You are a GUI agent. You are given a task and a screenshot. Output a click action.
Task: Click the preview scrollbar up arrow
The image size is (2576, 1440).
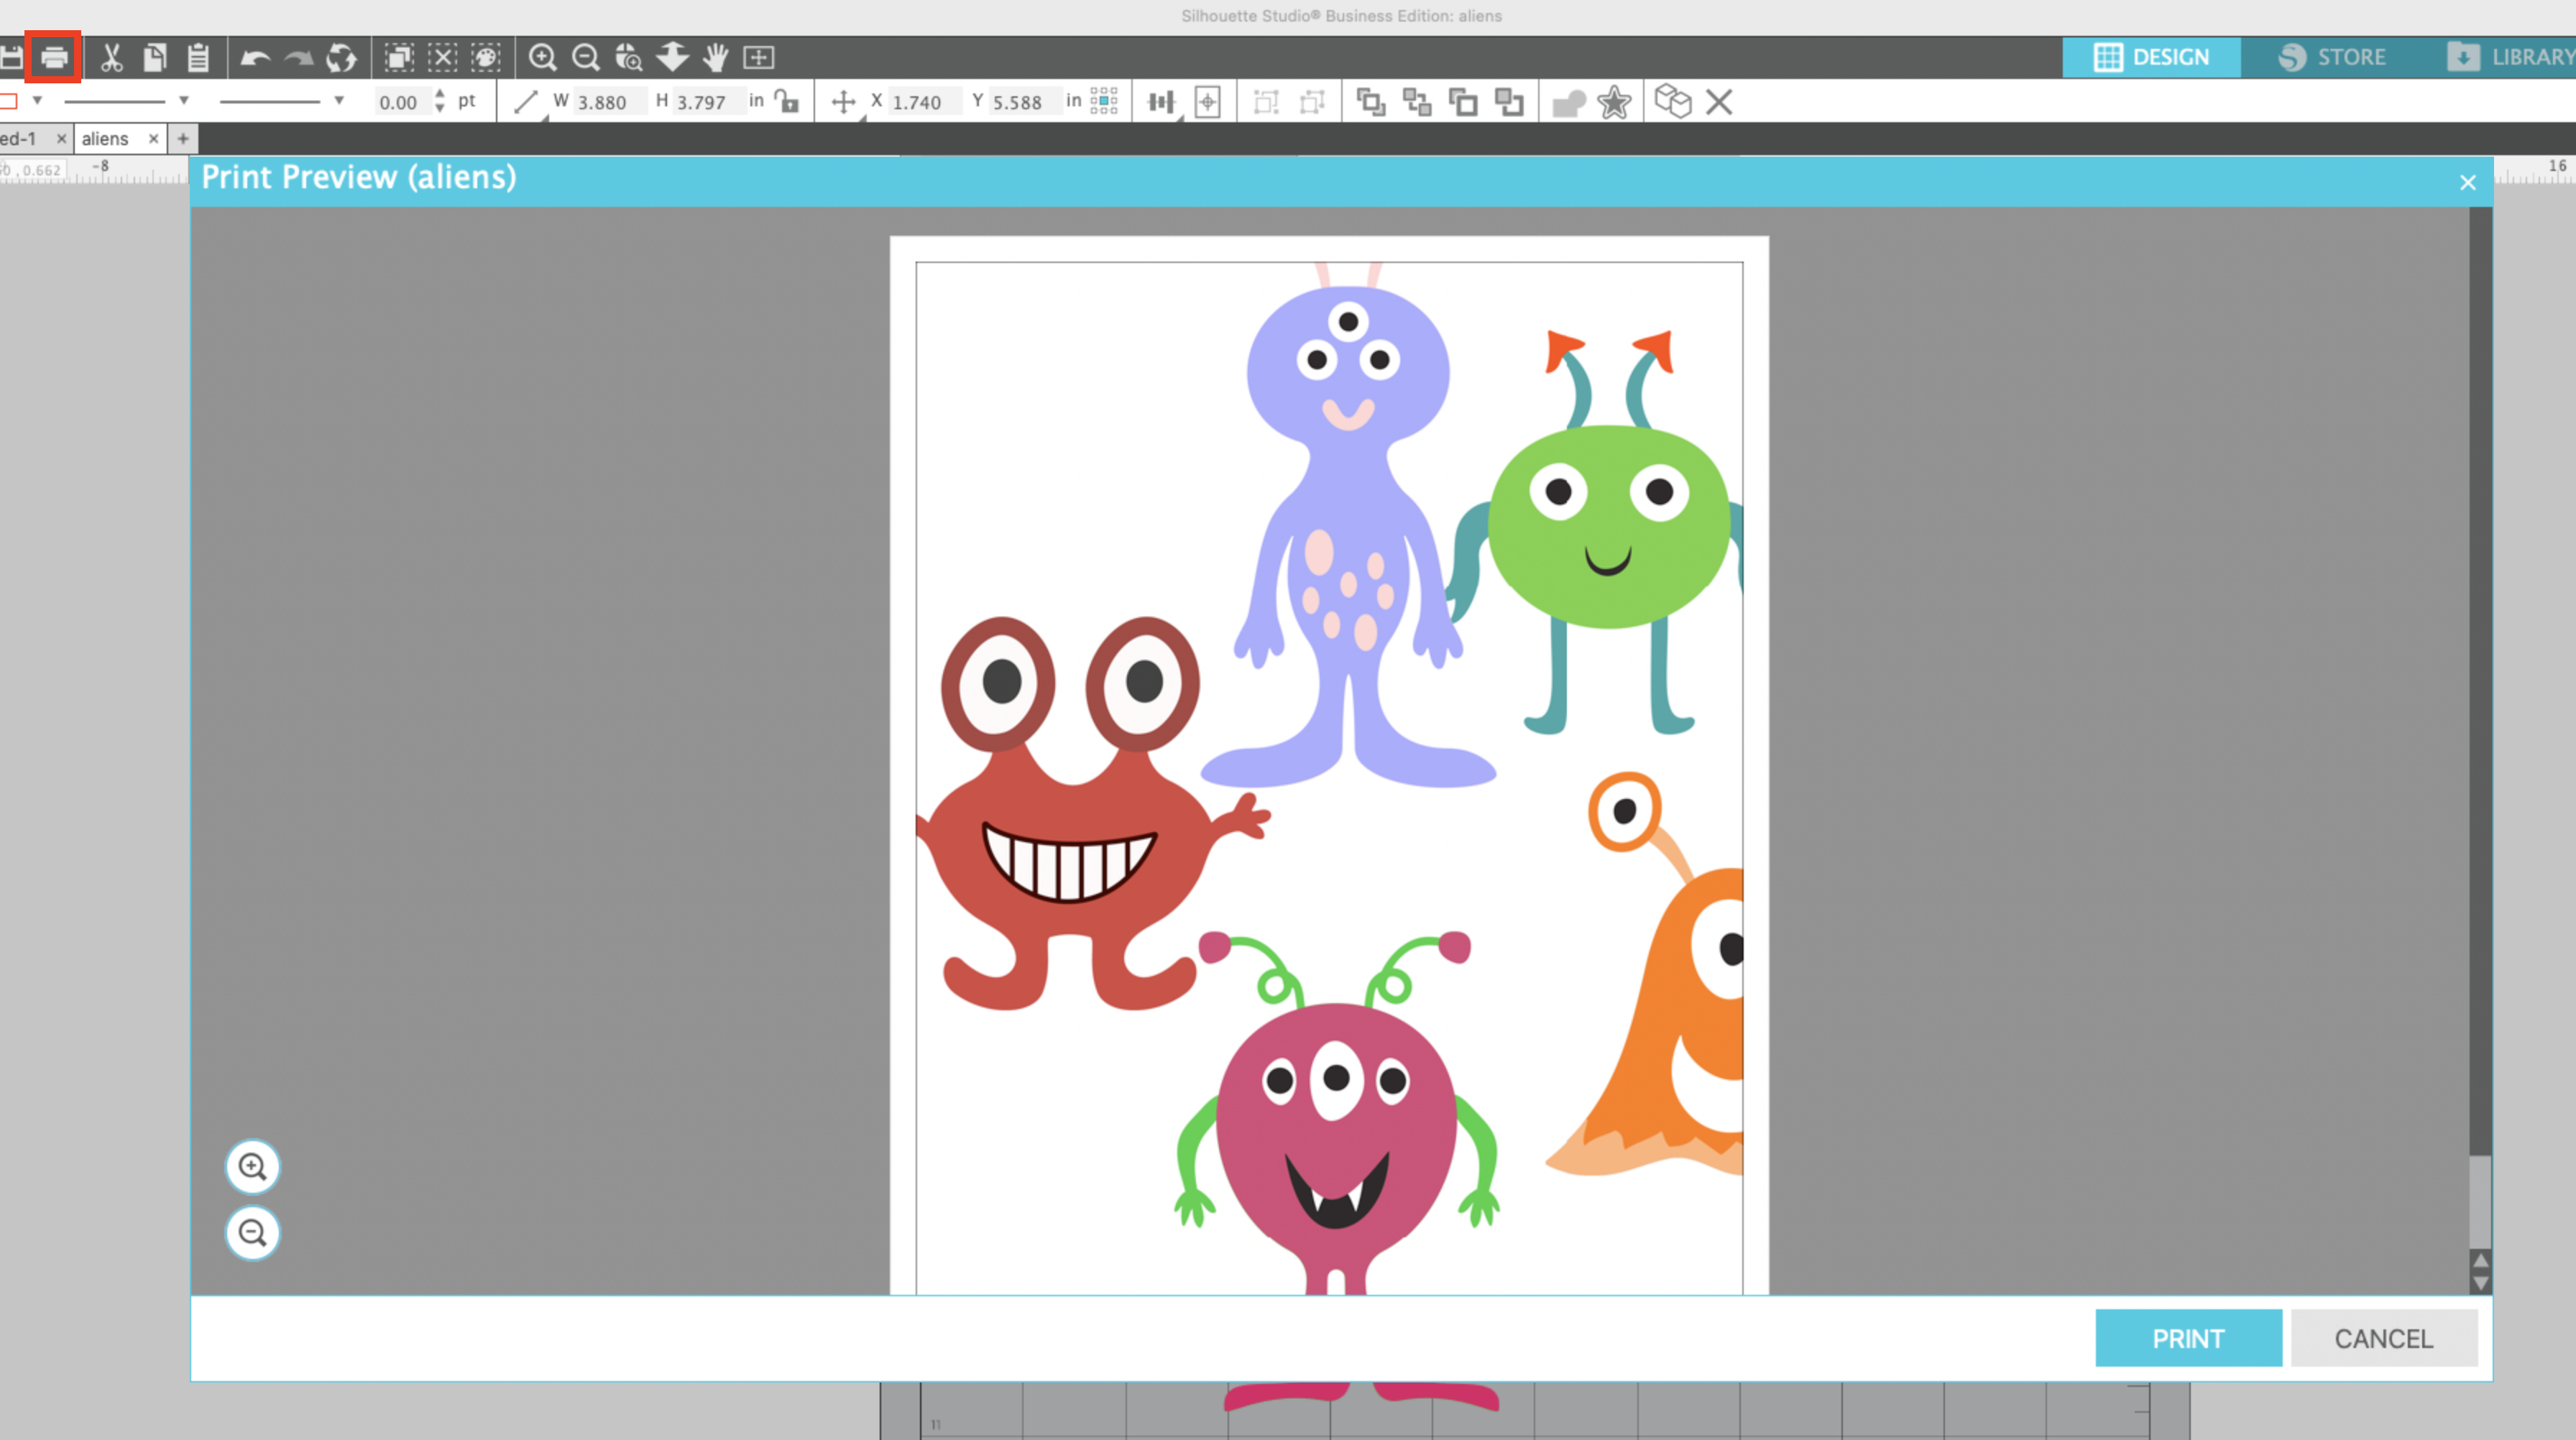click(2480, 1260)
